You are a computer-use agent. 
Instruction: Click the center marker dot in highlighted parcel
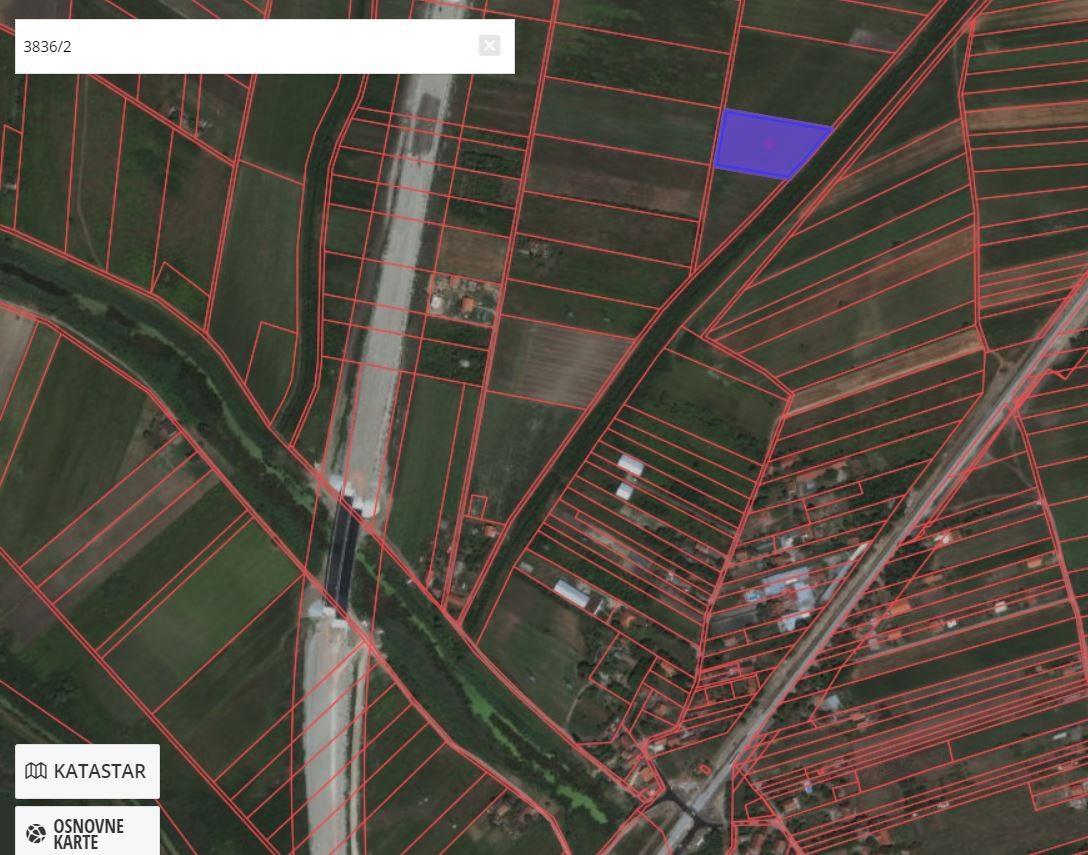tap(770, 144)
